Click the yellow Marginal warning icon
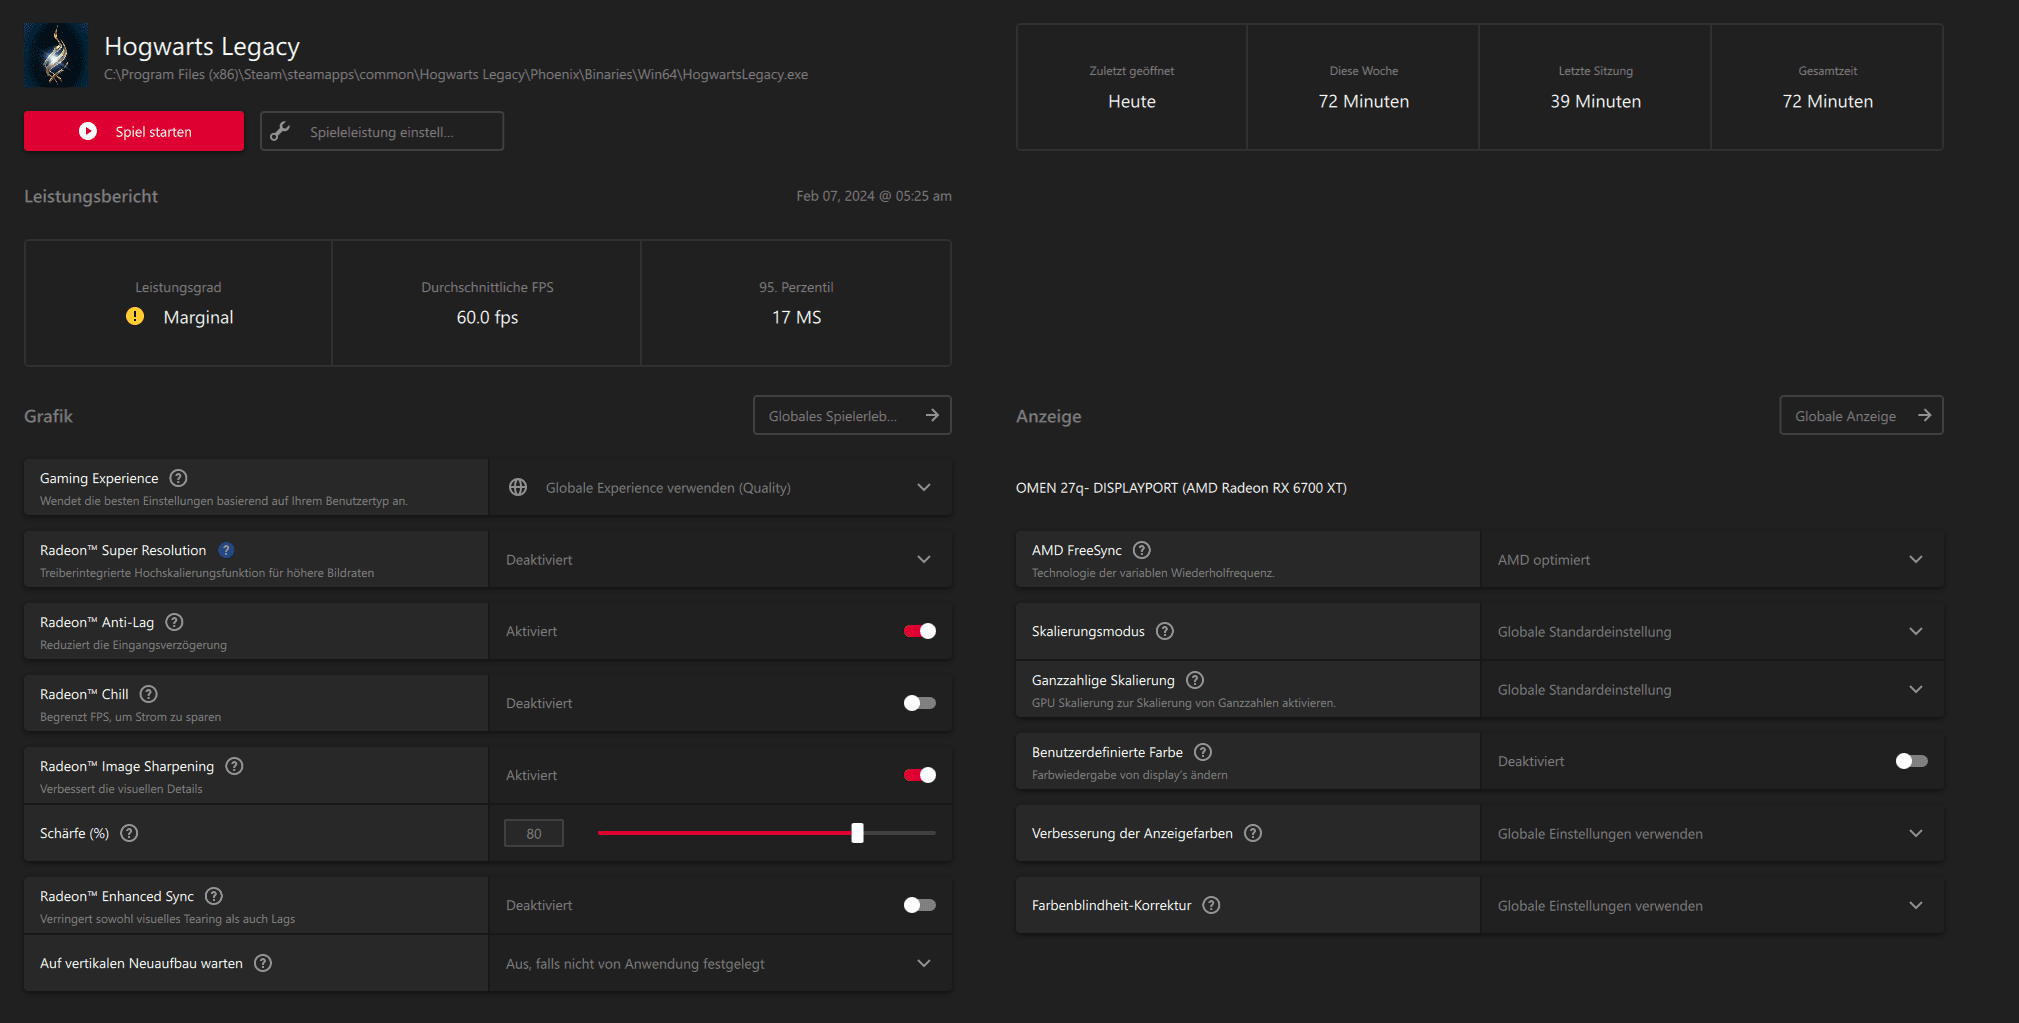The height and width of the screenshot is (1023, 2019). [135, 316]
